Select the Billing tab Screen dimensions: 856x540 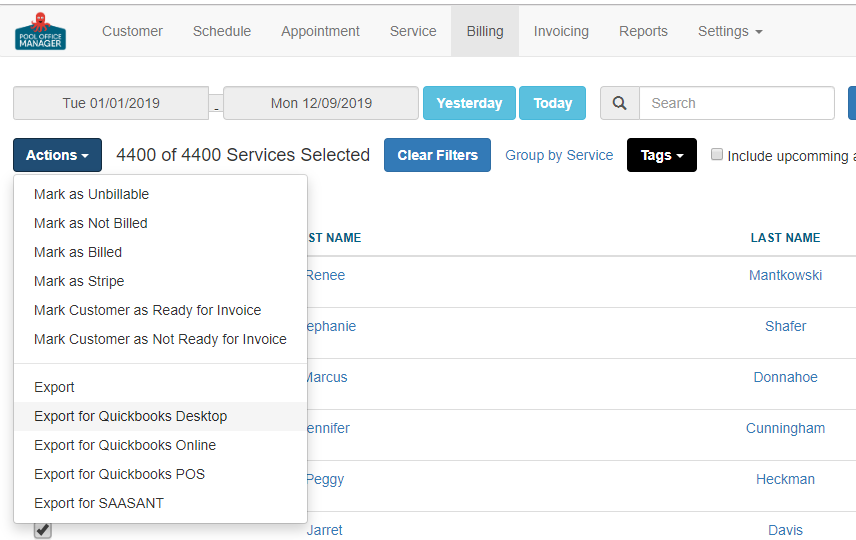(x=485, y=31)
